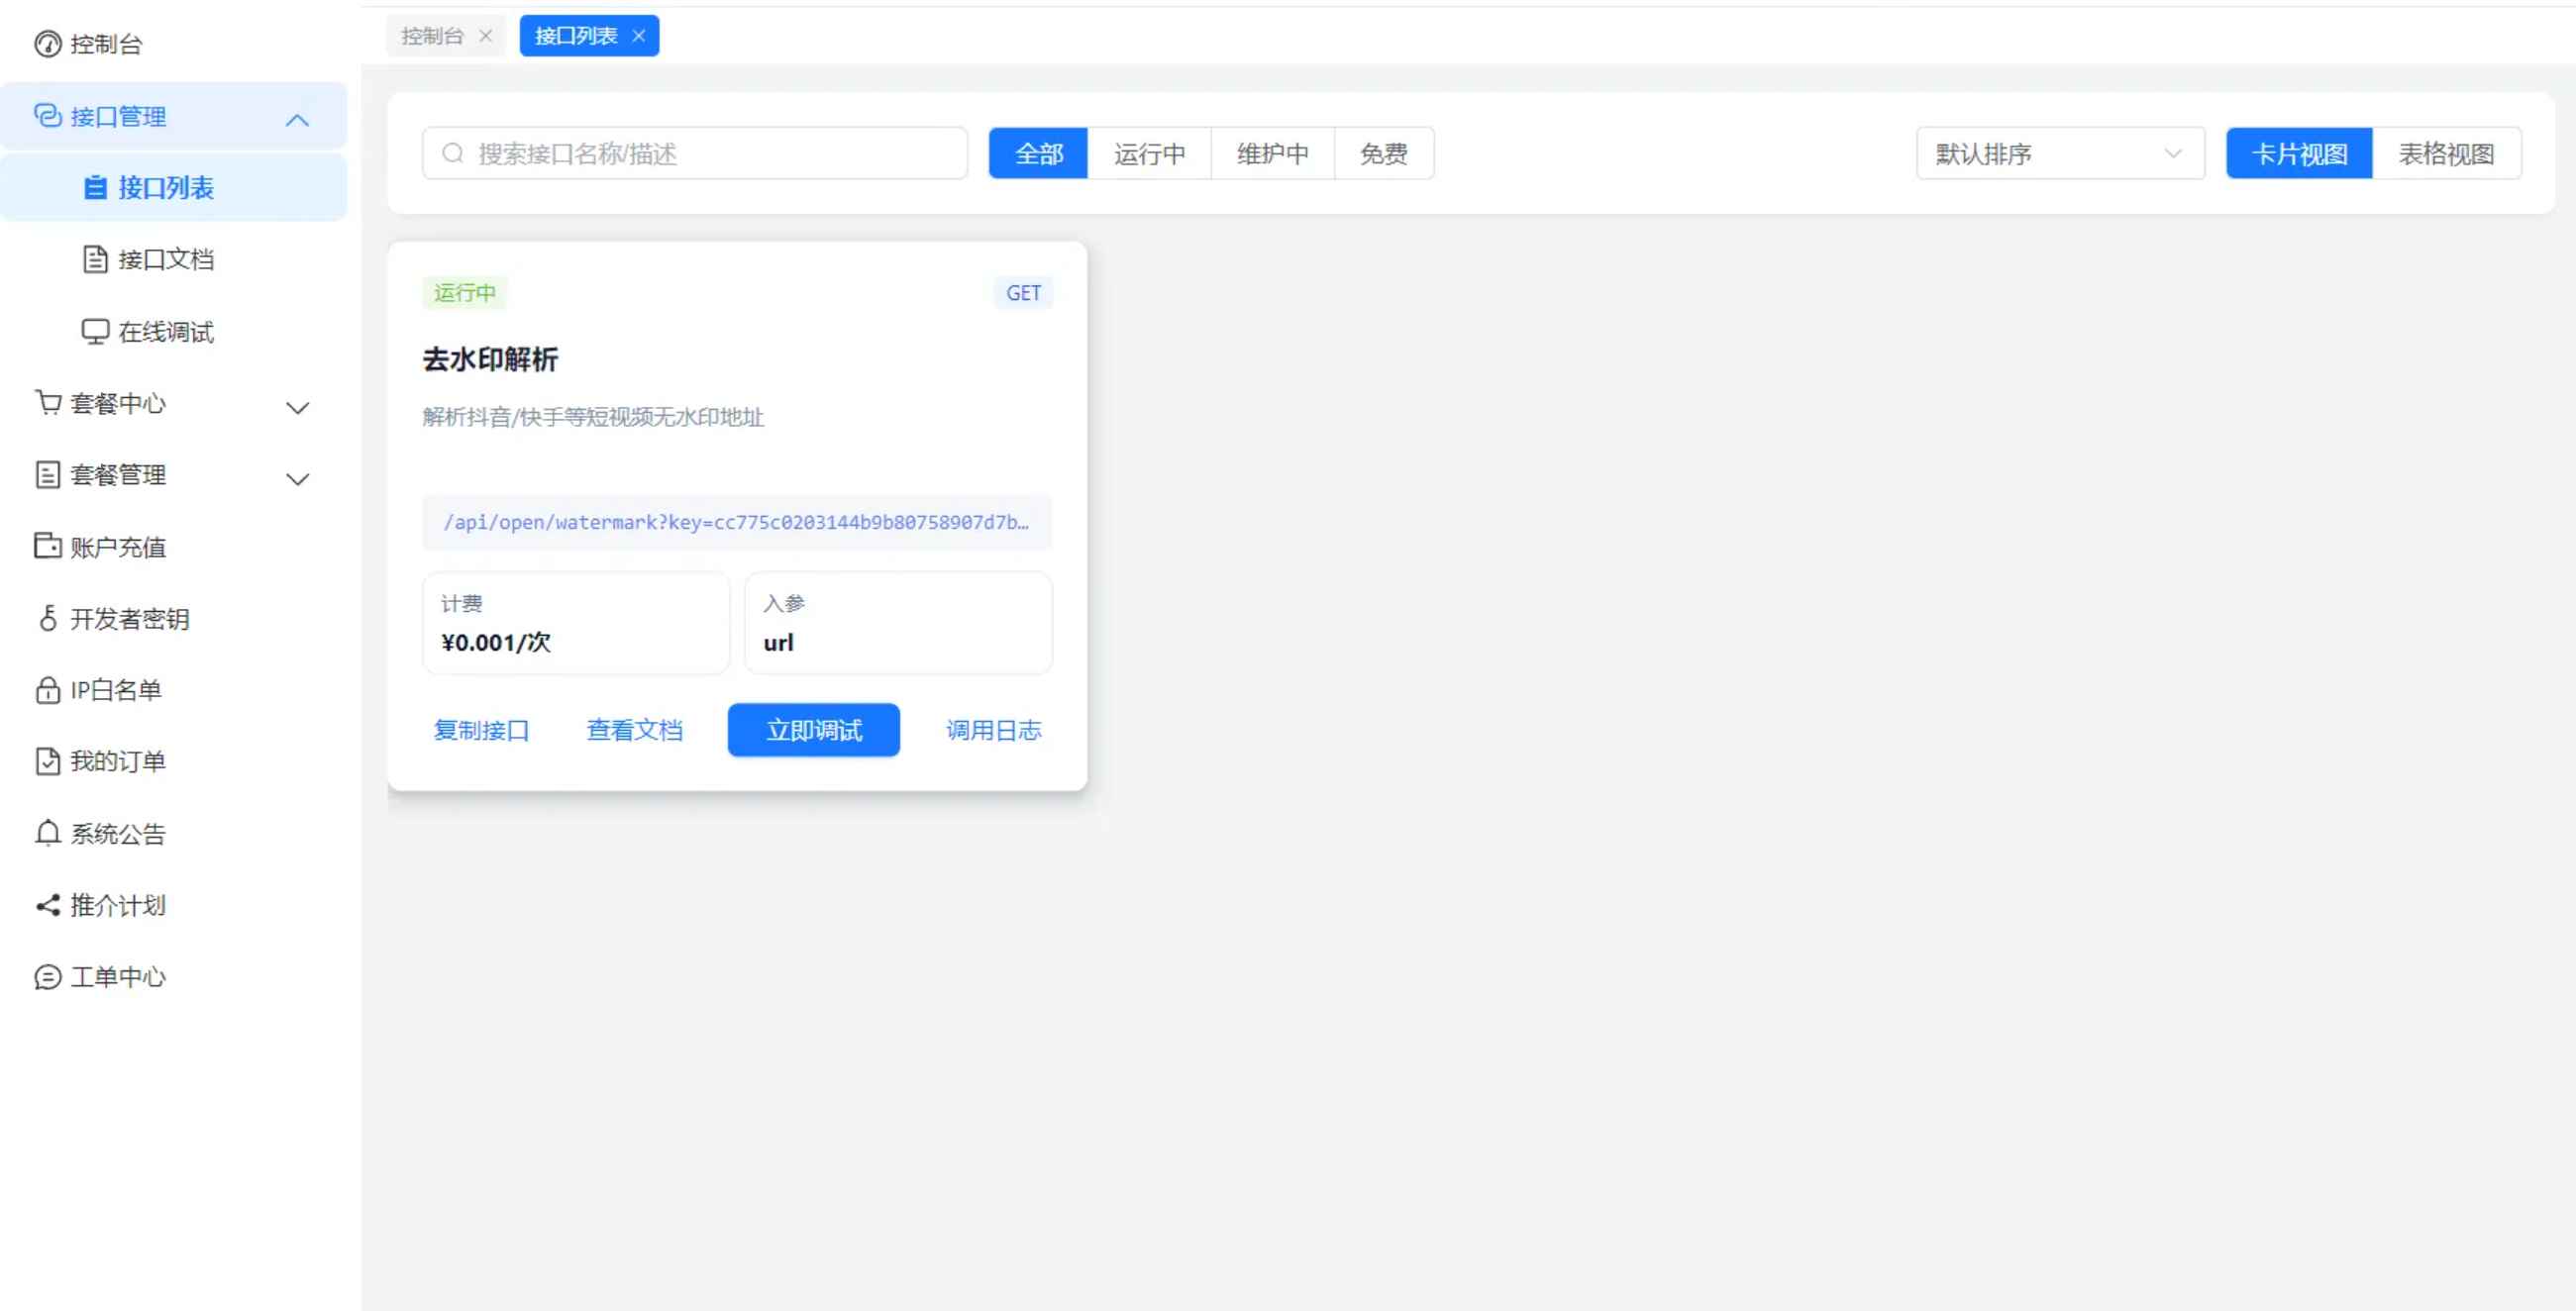Collapse the 接口管理 menu section
The width and height of the screenshot is (2576, 1311).
coord(297,120)
